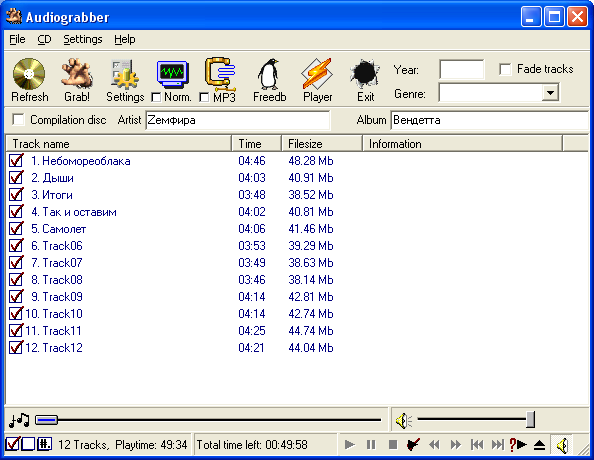
Task: Adjust the volume slider thumb
Action: coord(531,419)
